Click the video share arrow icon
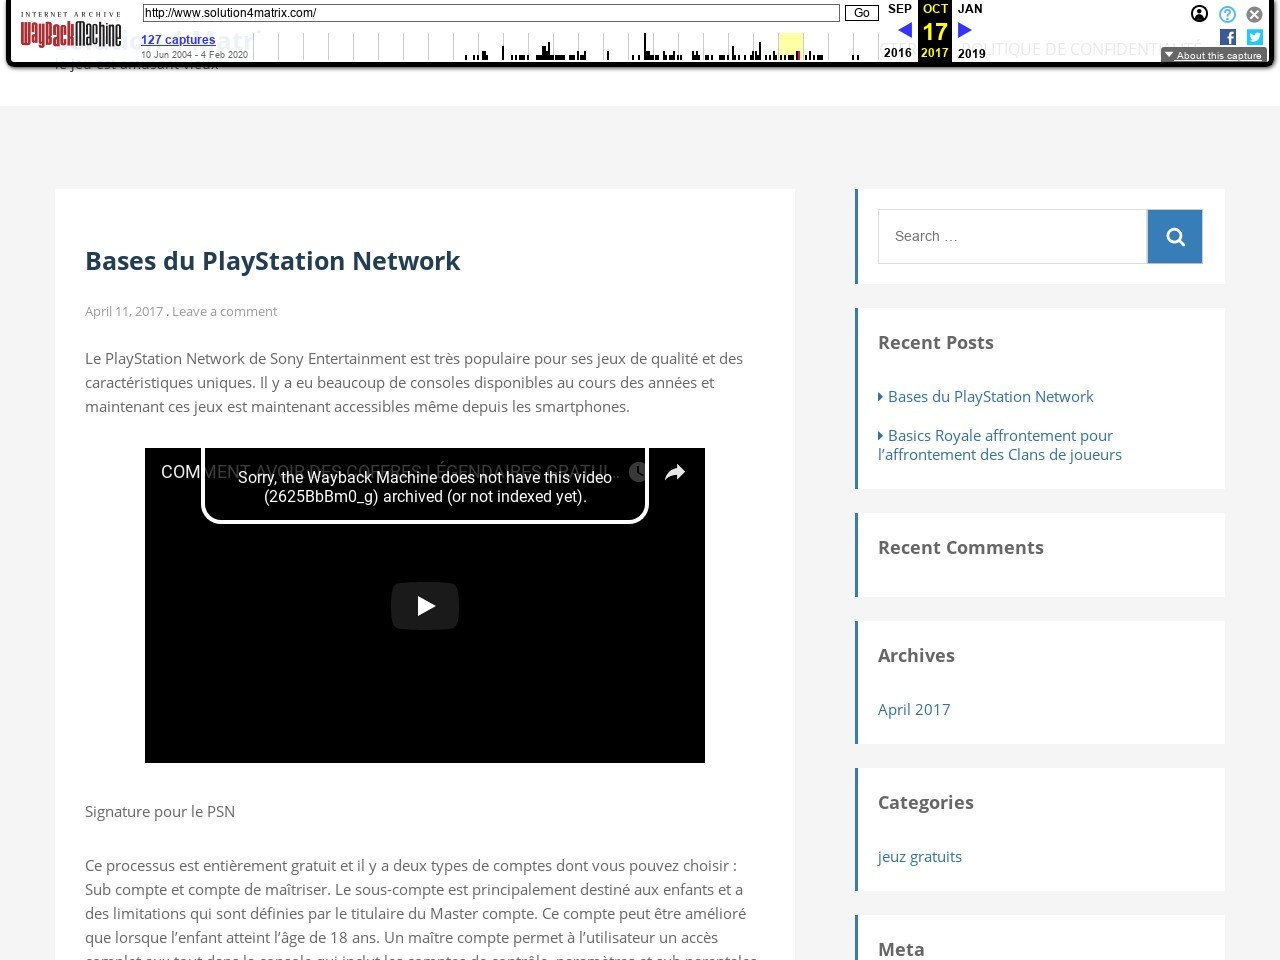This screenshot has width=1280, height=960. [675, 472]
